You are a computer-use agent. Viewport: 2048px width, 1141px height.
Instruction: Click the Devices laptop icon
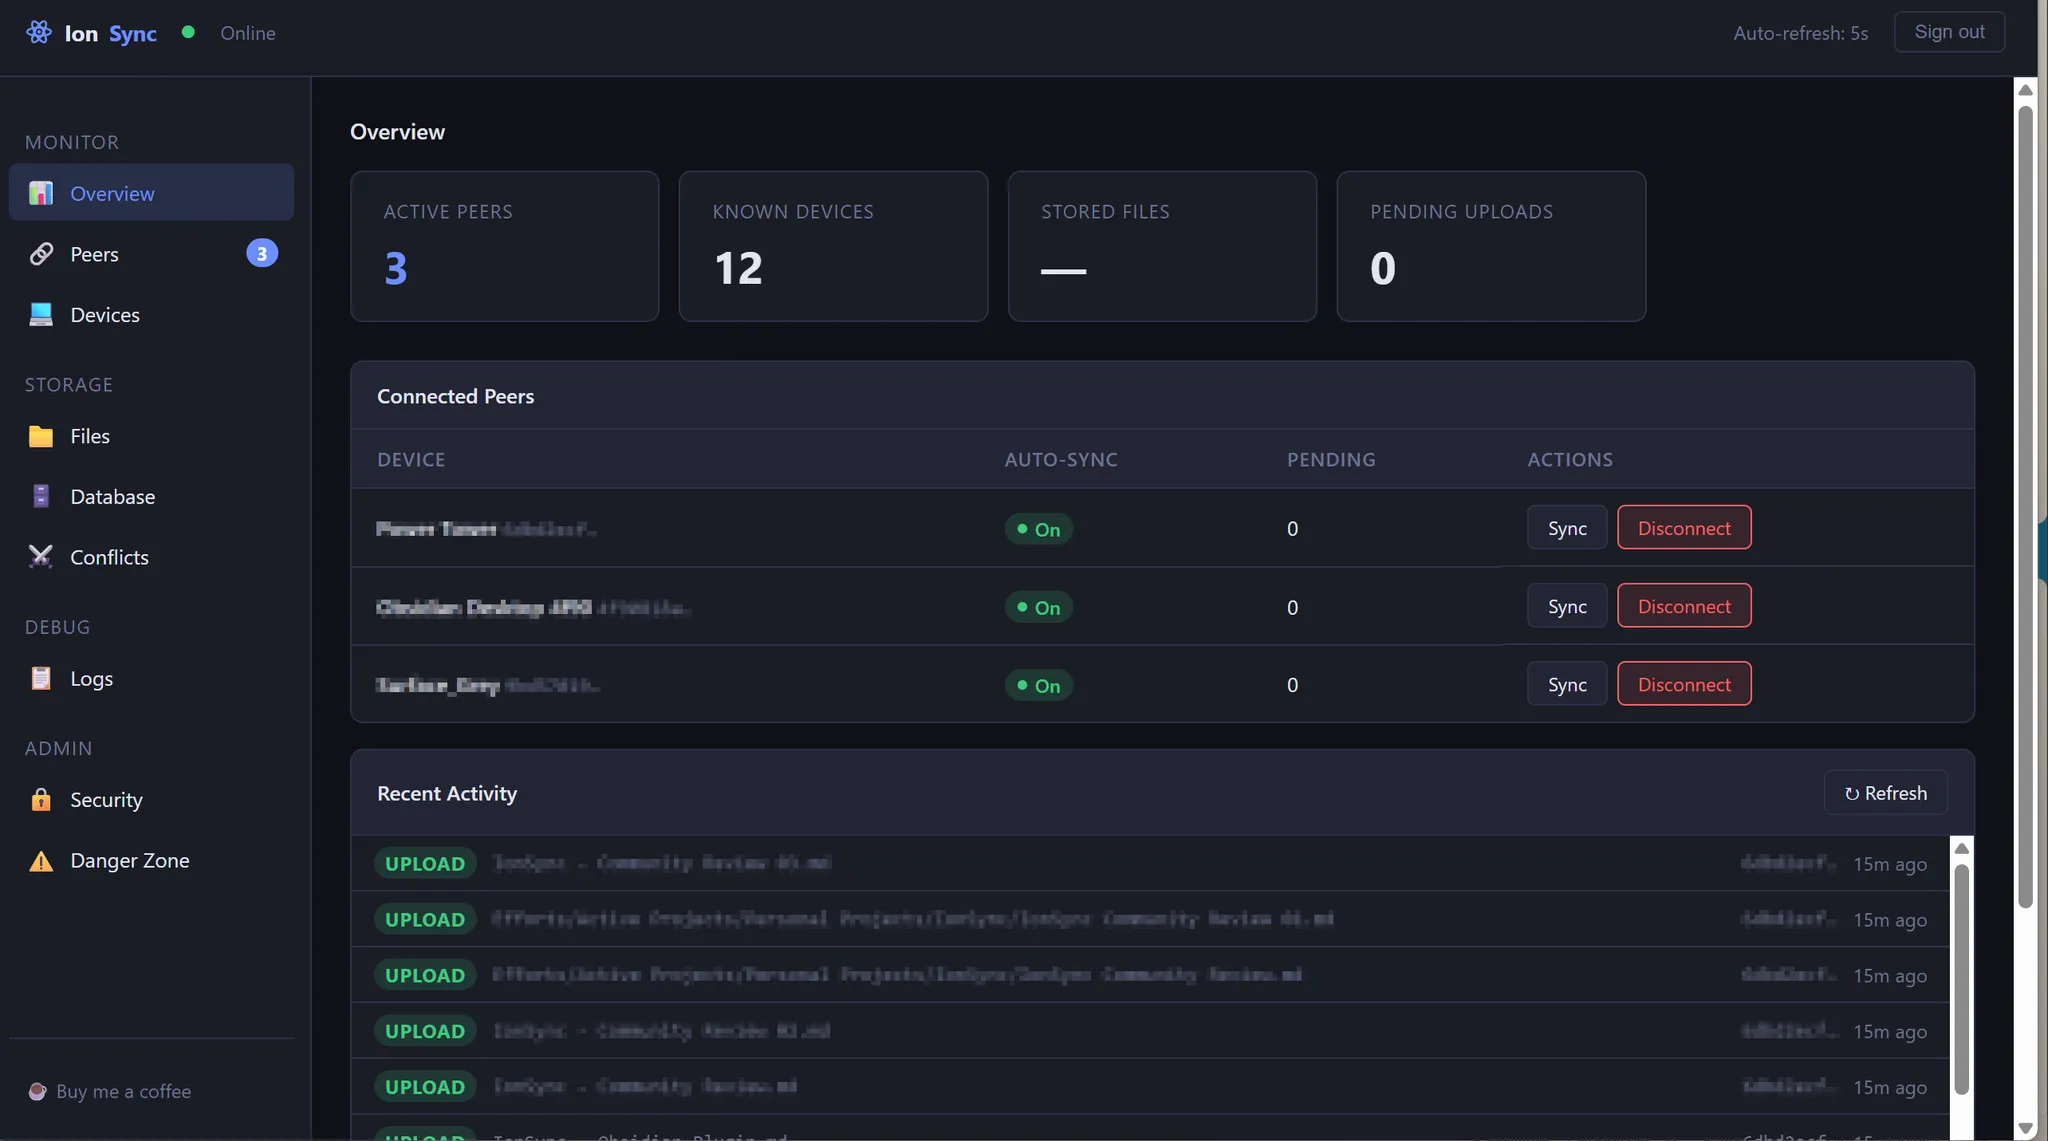[41, 314]
